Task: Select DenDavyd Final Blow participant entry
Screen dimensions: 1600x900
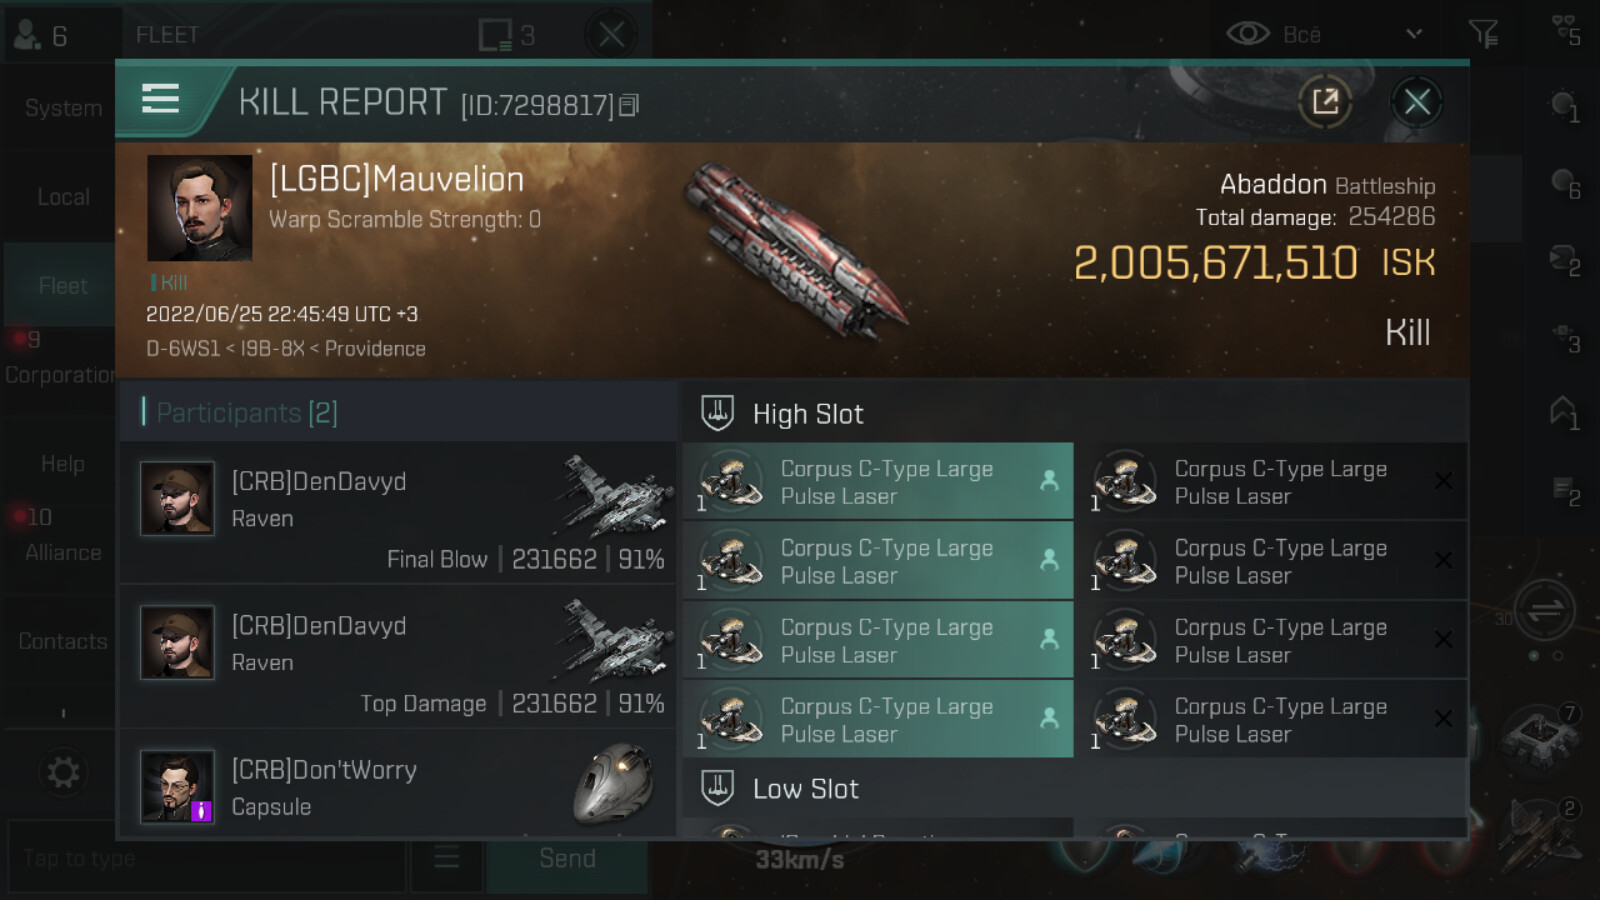Action: [x=398, y=513]
